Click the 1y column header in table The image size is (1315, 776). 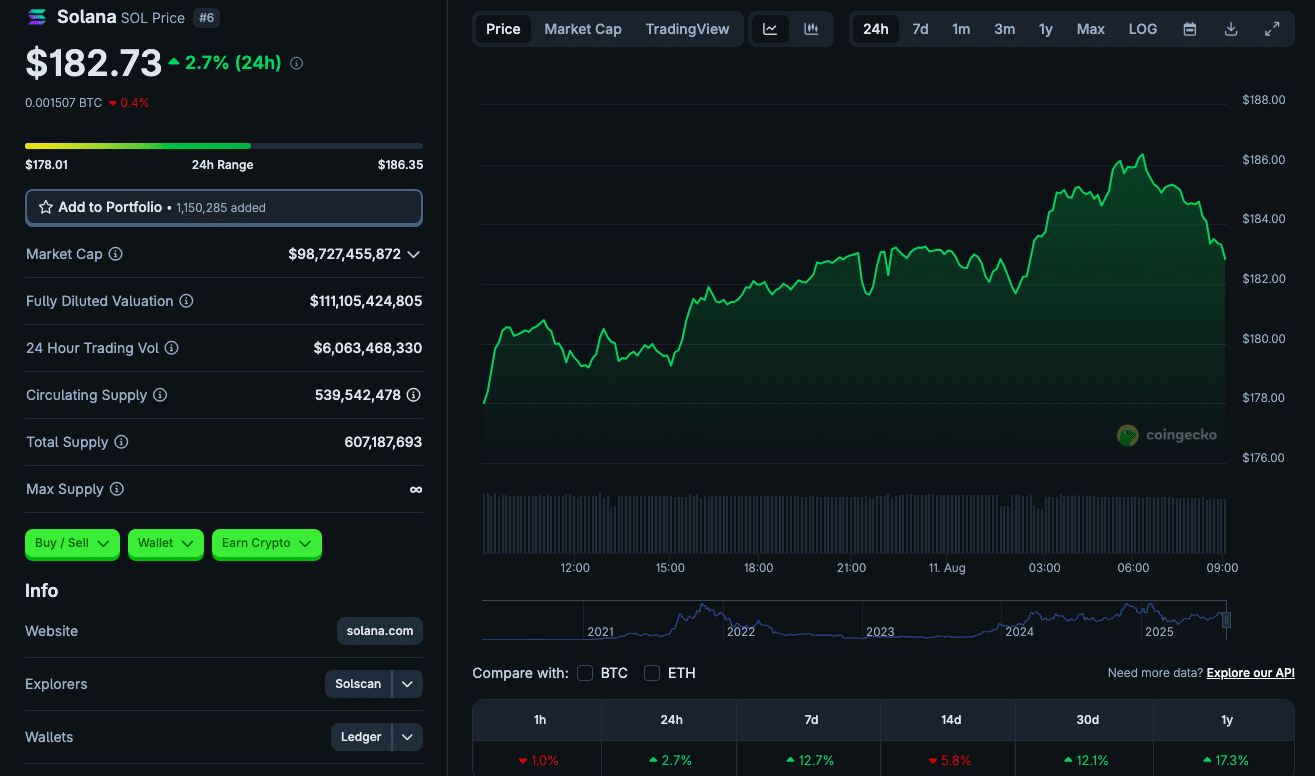coord(1227,720)
